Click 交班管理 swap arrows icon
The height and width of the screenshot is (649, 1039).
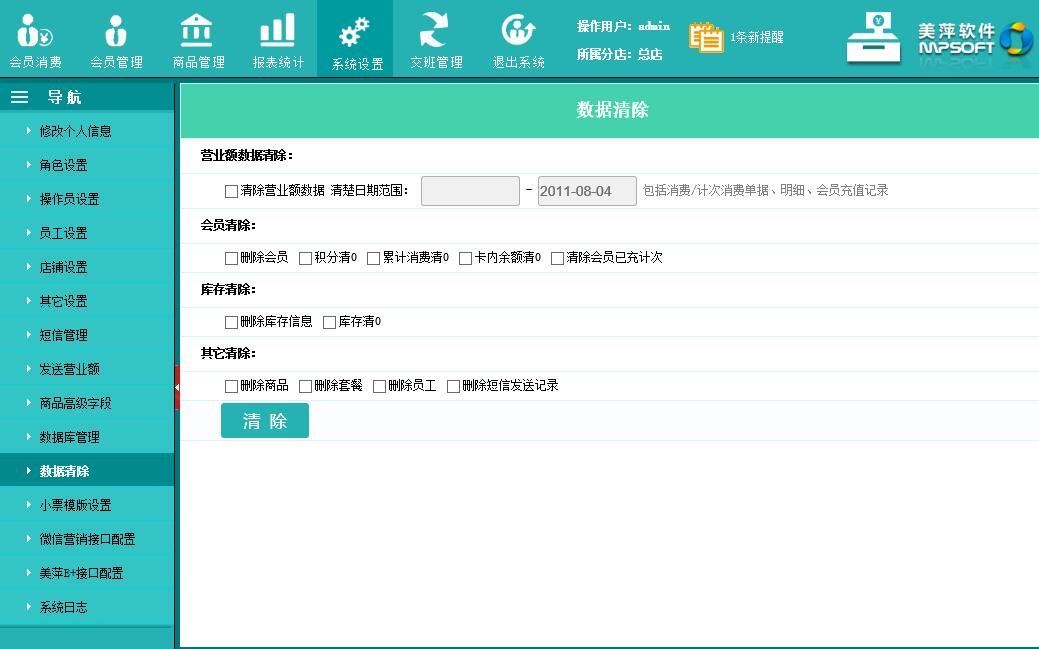pos(435,31)
